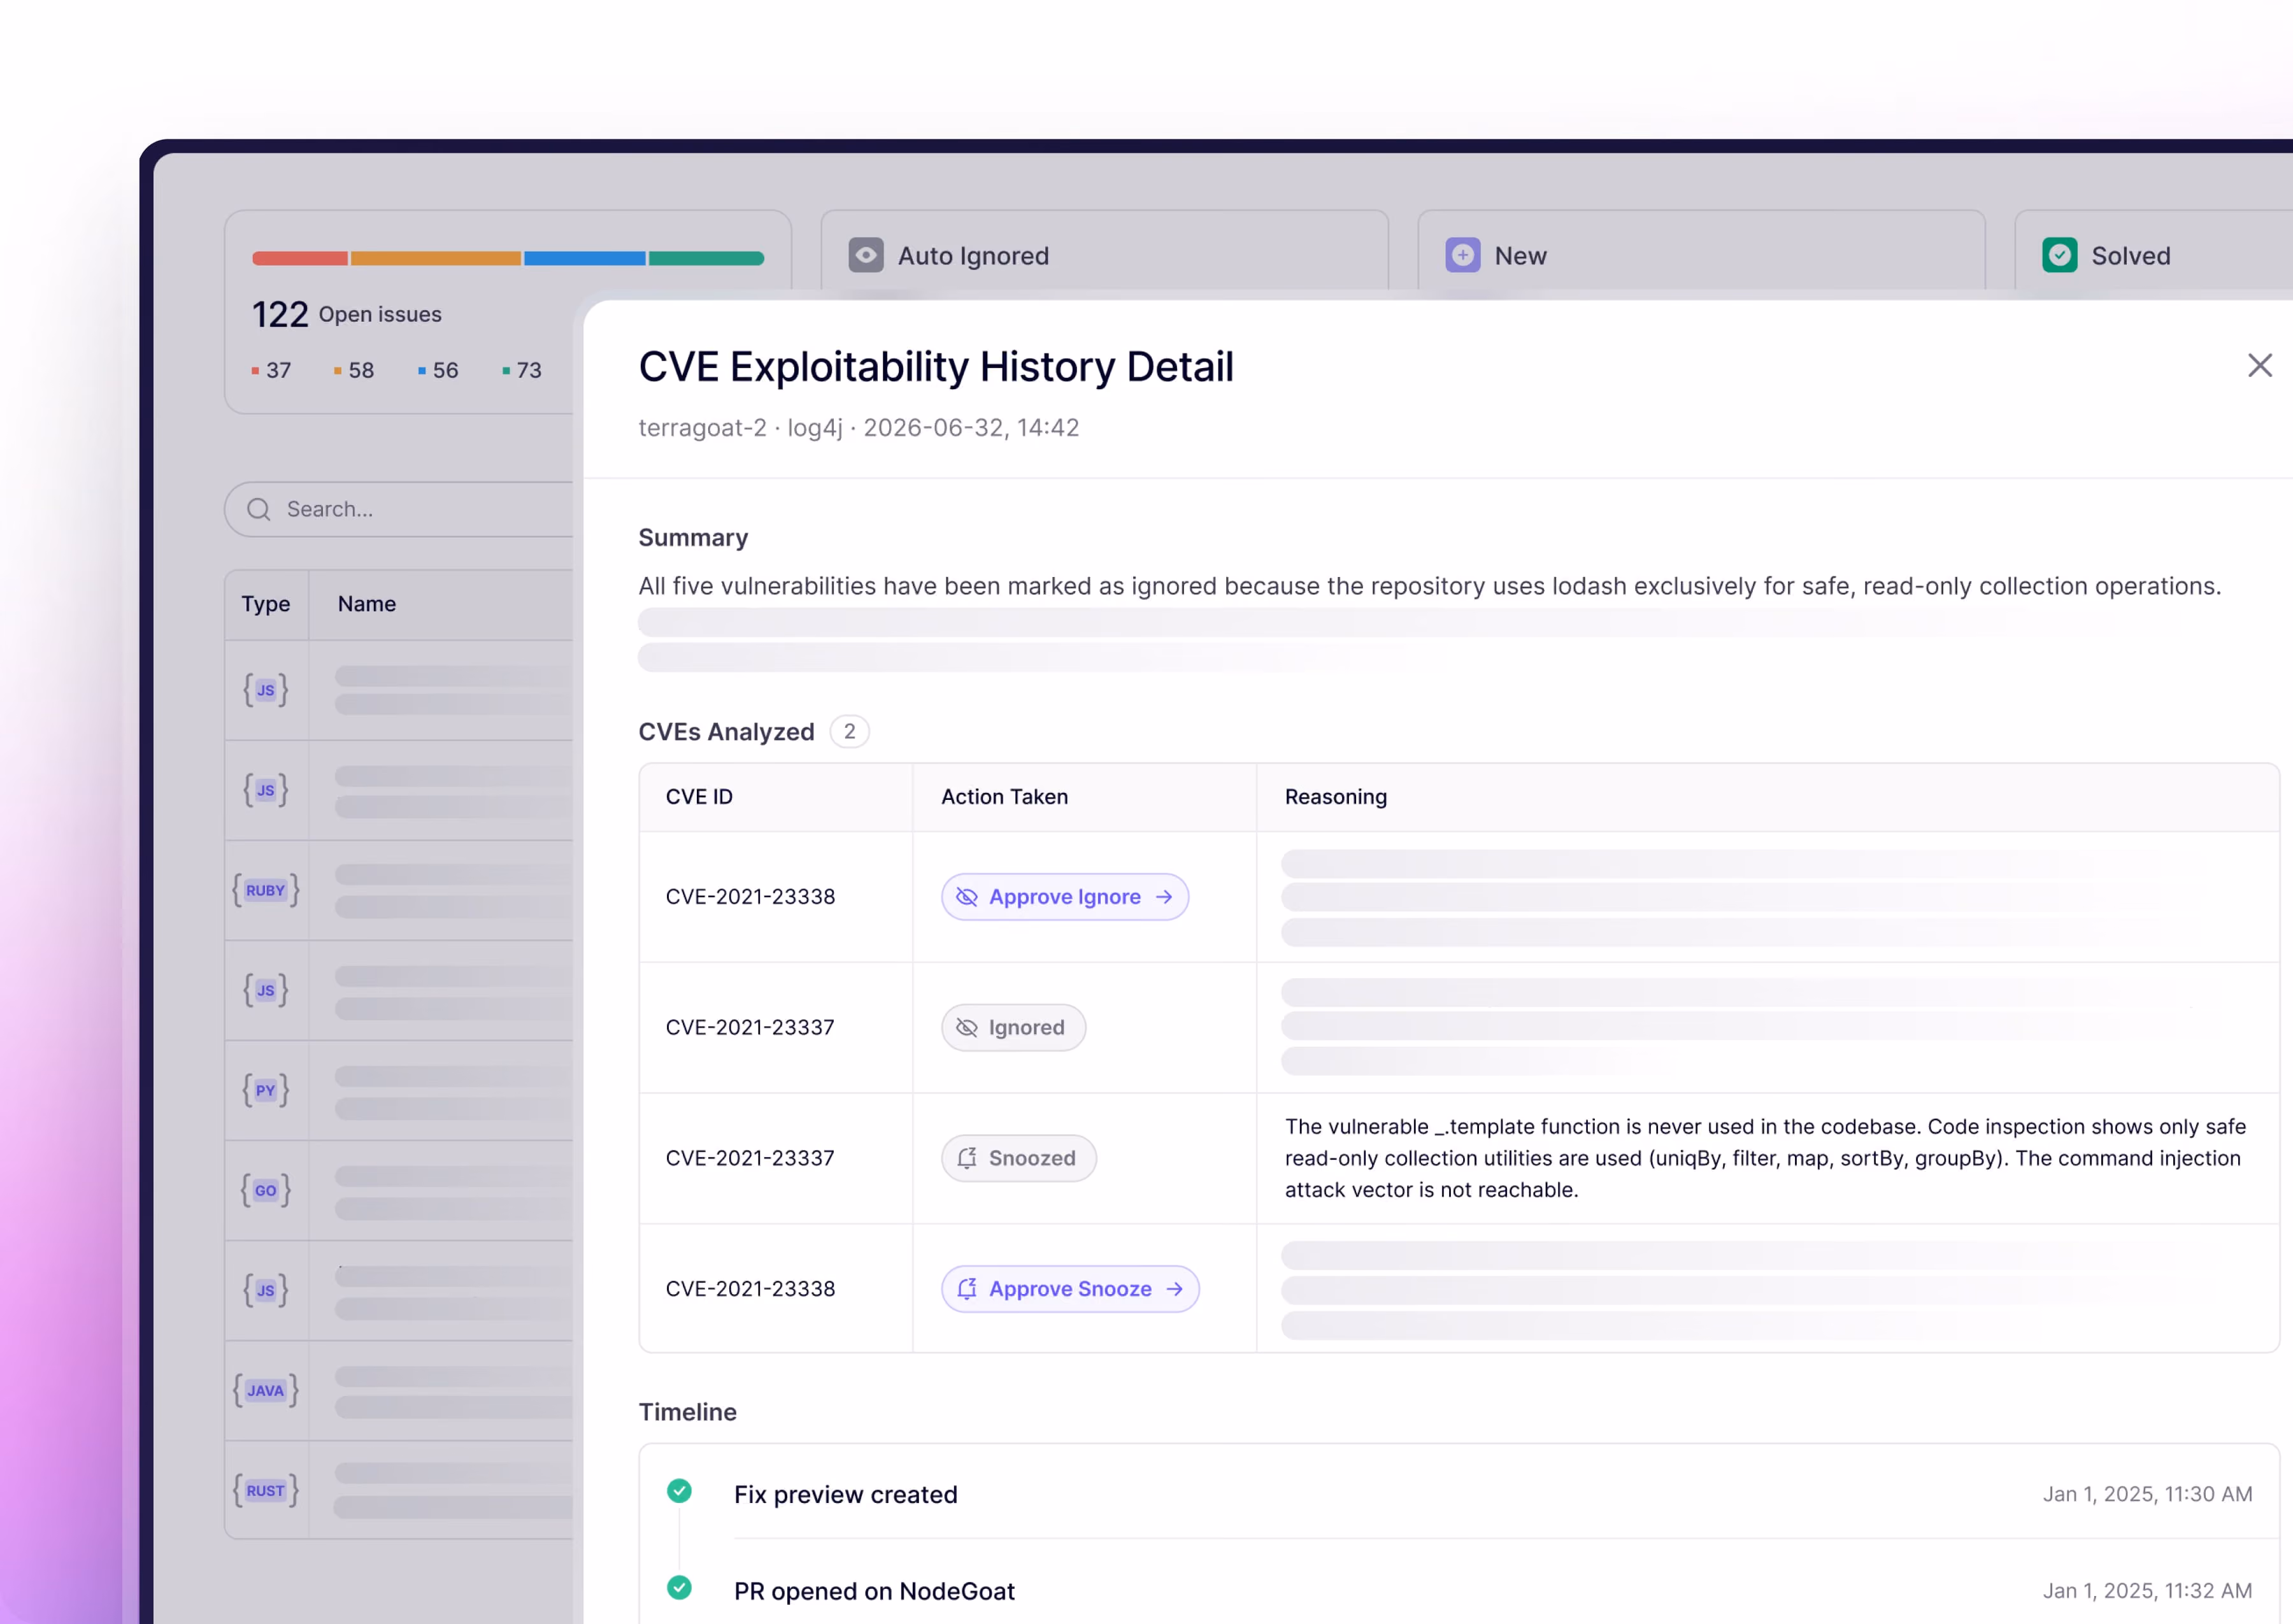Select the RUST type icon row
This screenshot has width=2293, height=1624.
point(266,1490)
